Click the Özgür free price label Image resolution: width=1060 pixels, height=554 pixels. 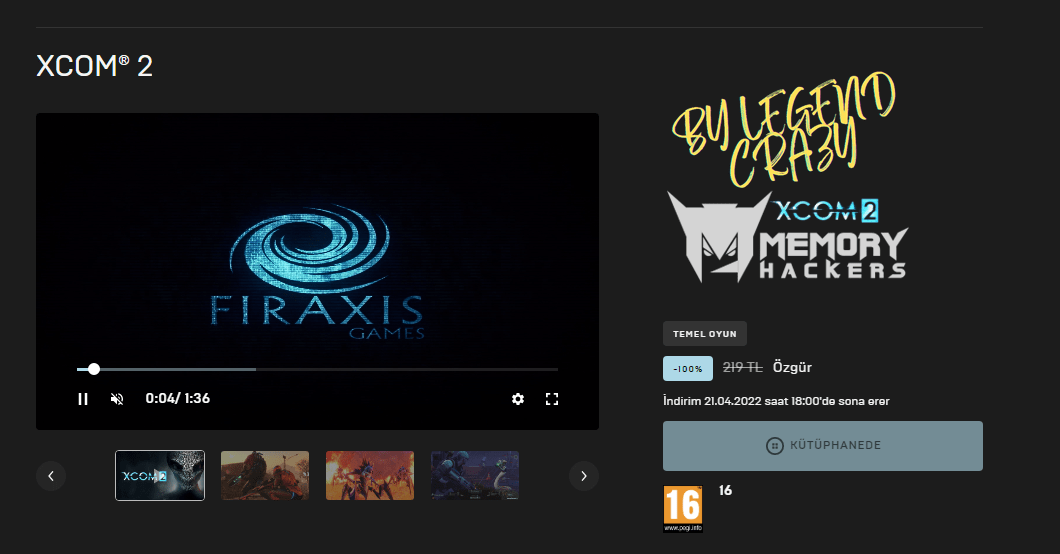pos(792,368)
